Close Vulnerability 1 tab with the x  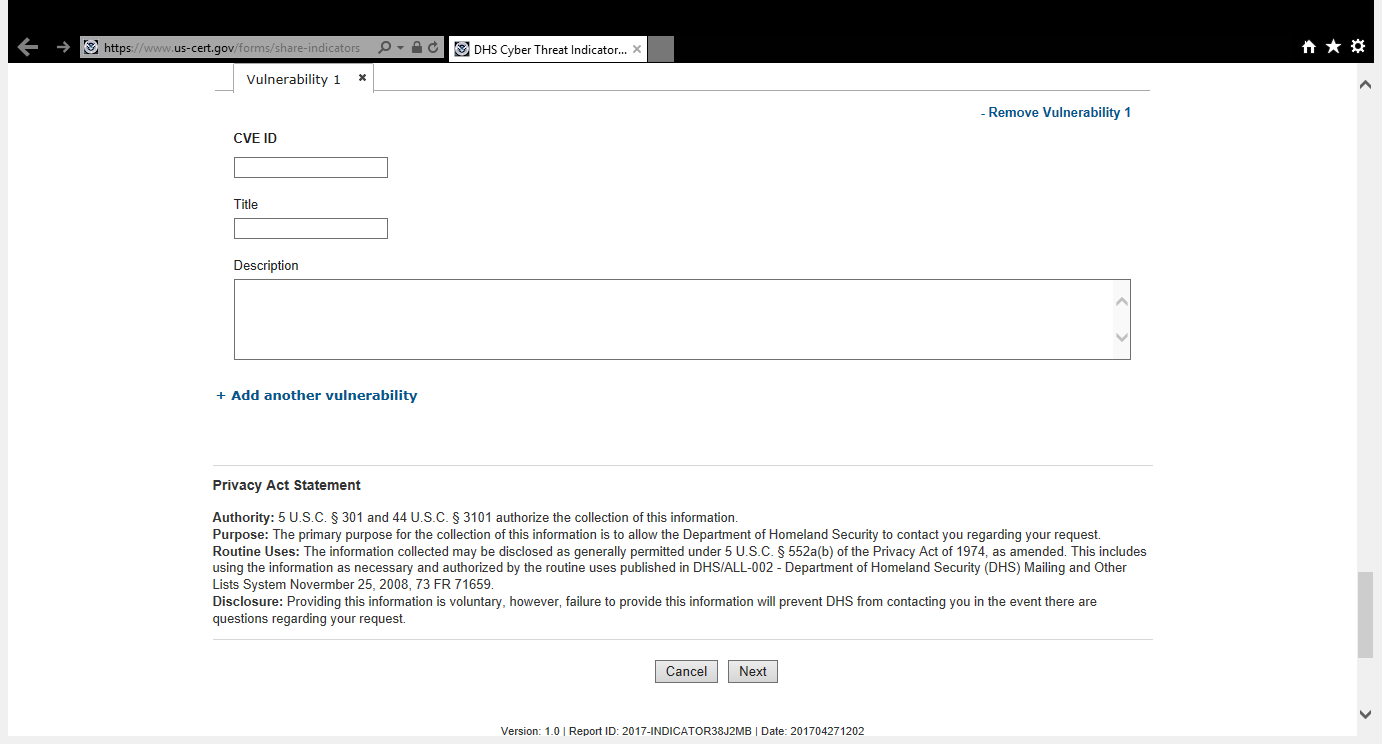coord(362,77)
